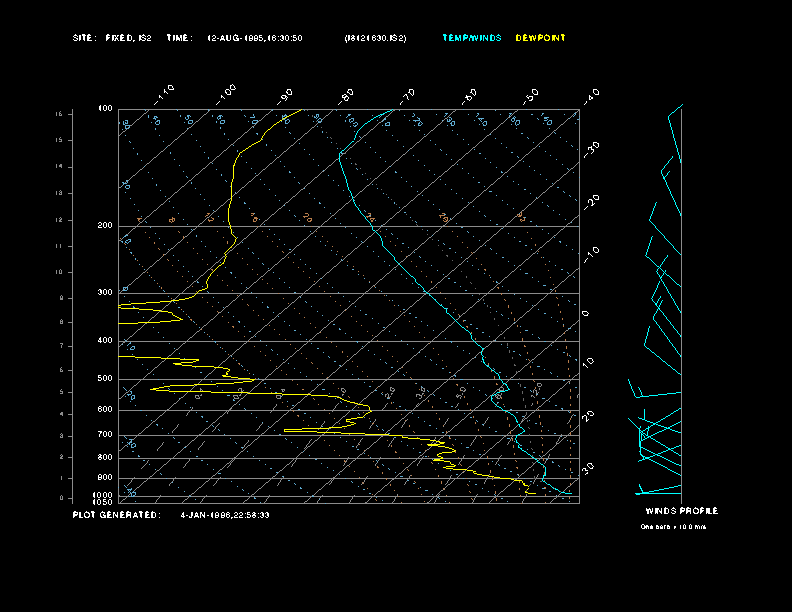This screenshot has width=792, height=612.
Task: Click the 'One barb = 10.0 m/s' note
Action: [x=673, y=527]
